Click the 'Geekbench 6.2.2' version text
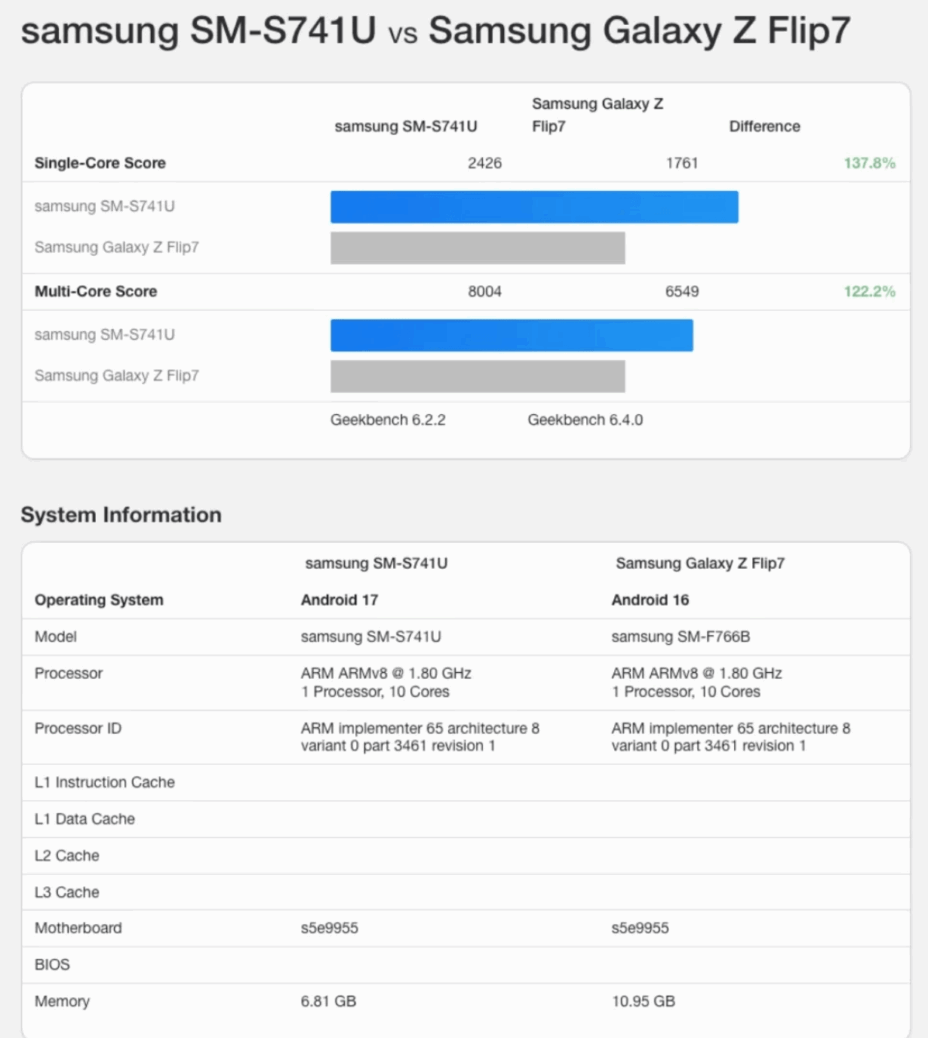The width and height of the screenshot is (928, 1038). [x=388, y=420]
